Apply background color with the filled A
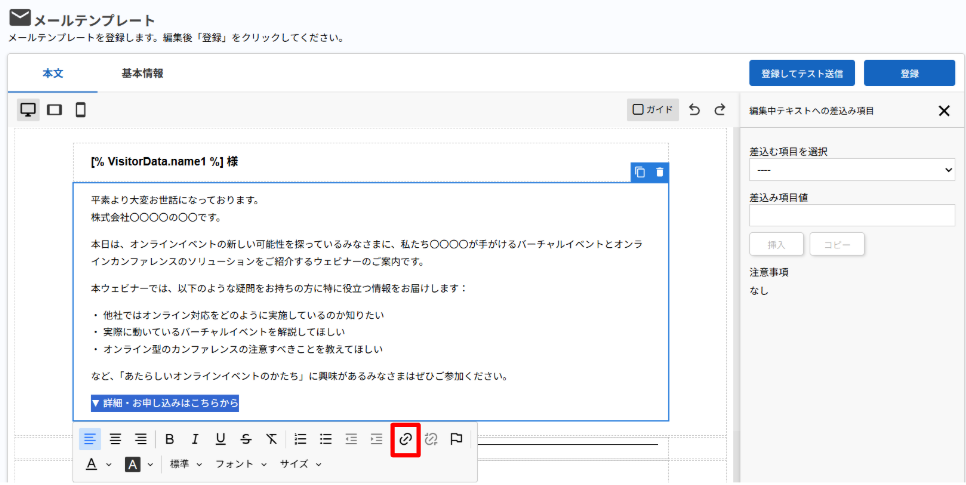 click(x=132, y=465)
